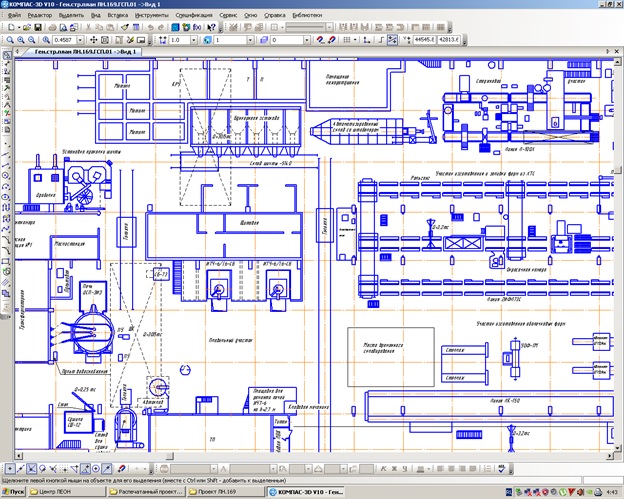Open the Библиотеки menu
The width and height of the screenshot is (624, 499).
point(307,15)
